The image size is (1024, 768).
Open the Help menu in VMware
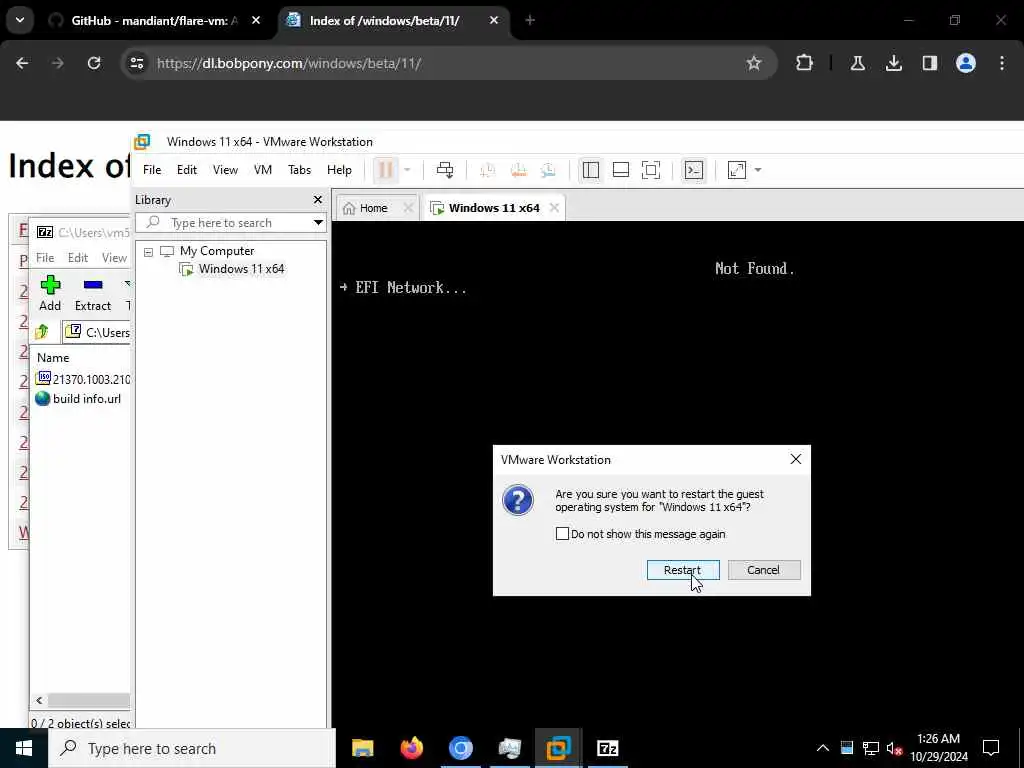(339, 170)
